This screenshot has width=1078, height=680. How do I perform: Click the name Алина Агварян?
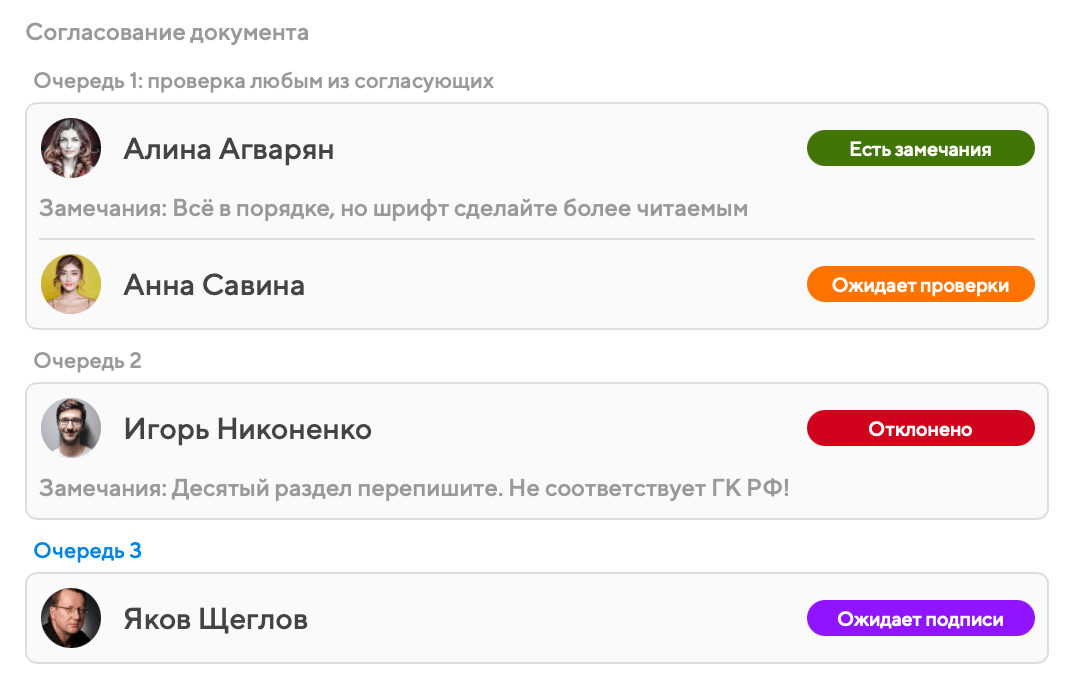tap(229, 150)
